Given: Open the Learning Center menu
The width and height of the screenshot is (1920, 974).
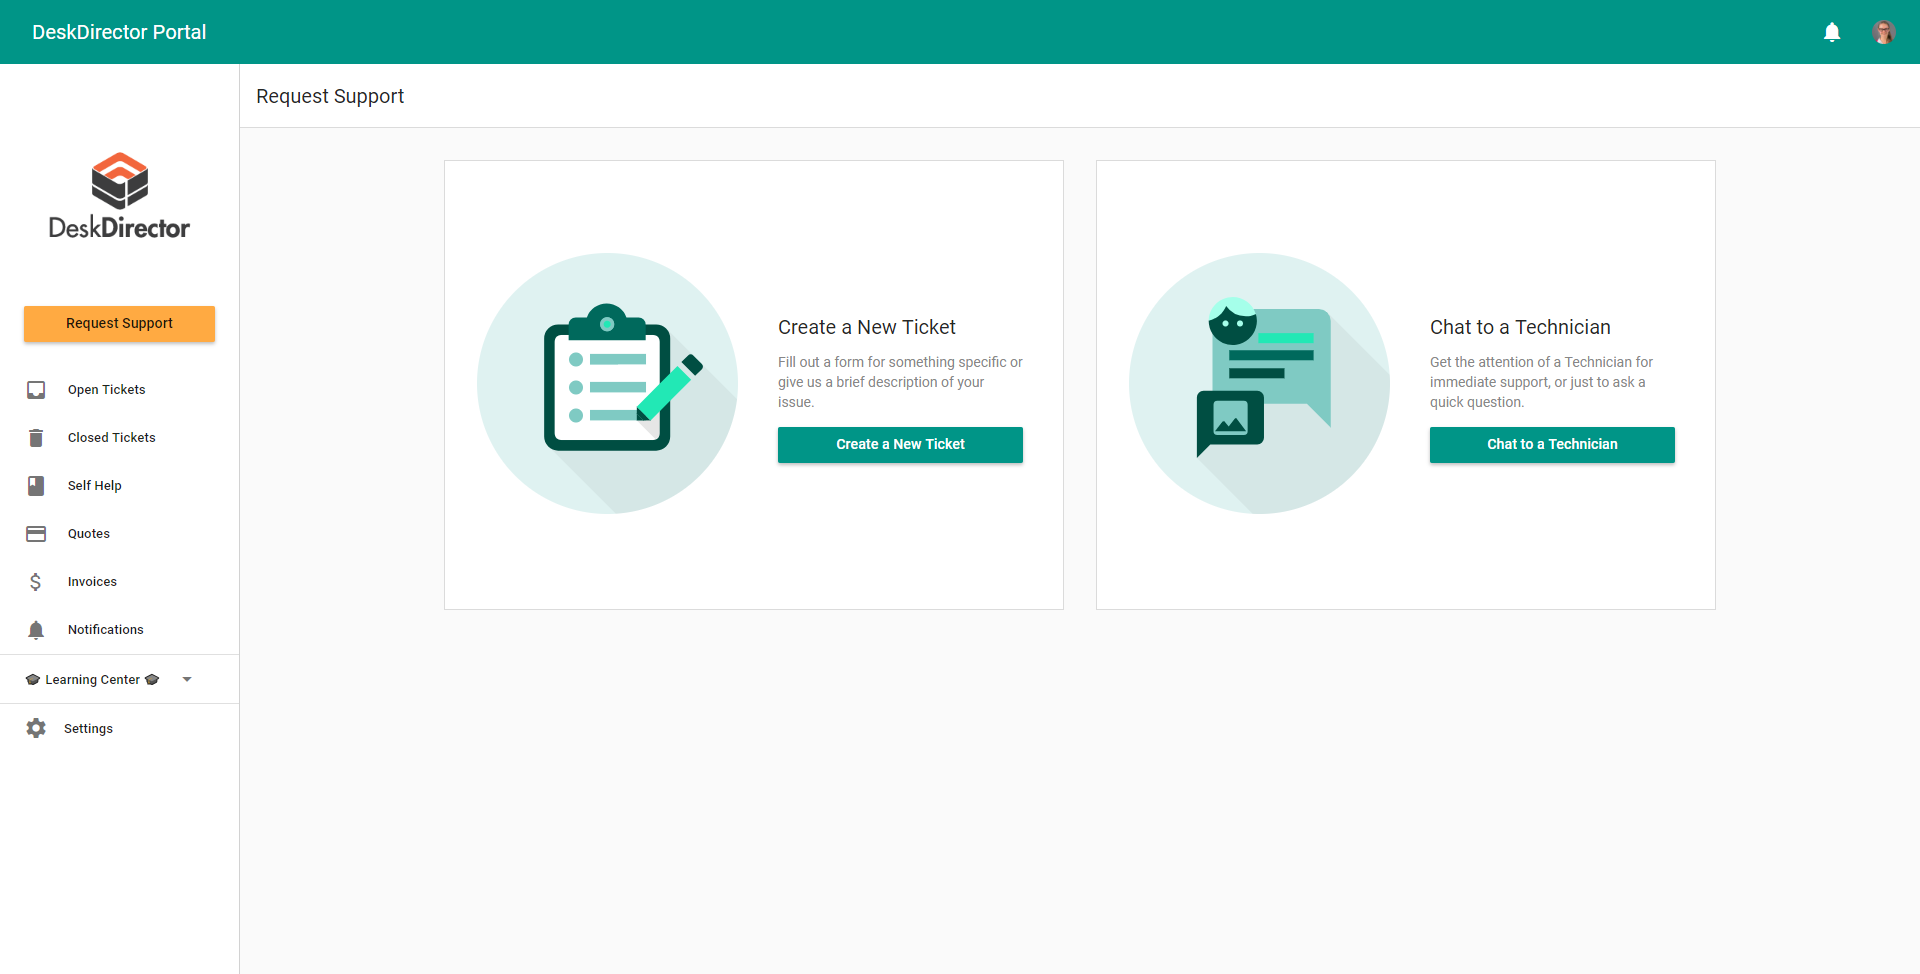Looking at the screenshot, I should point(119,680).
